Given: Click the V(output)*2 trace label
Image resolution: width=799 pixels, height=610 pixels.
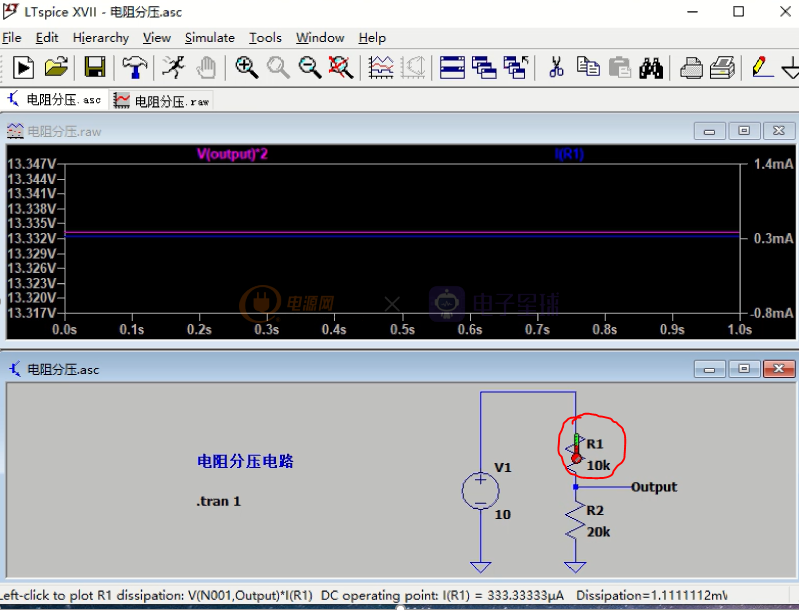Looking at the screenshot, I should tap(232, 154).
